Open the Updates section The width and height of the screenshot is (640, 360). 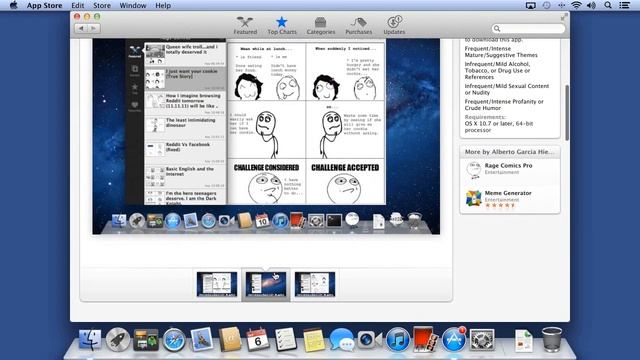click(394, 26)
